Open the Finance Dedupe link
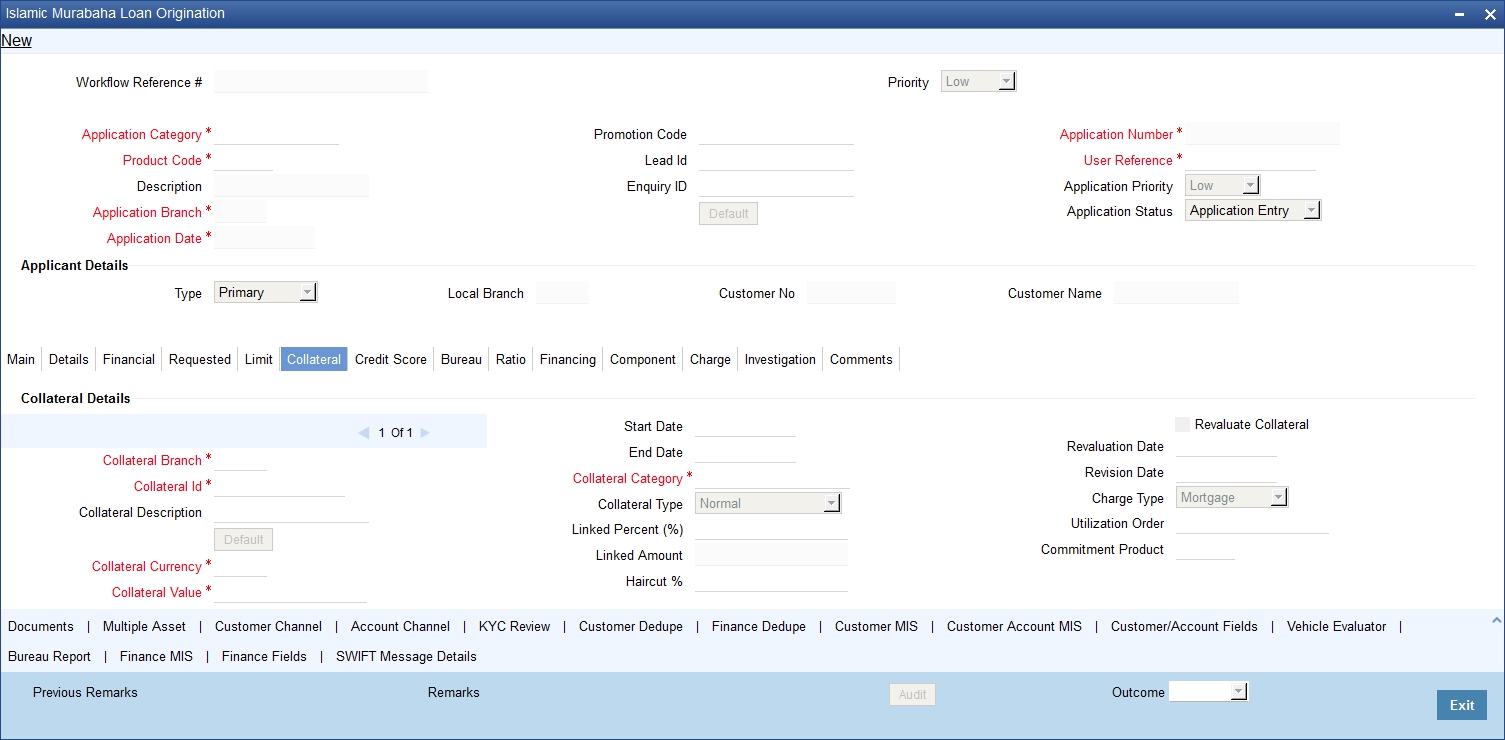Viewport: 1505px width, 740px height. [759, 626]
